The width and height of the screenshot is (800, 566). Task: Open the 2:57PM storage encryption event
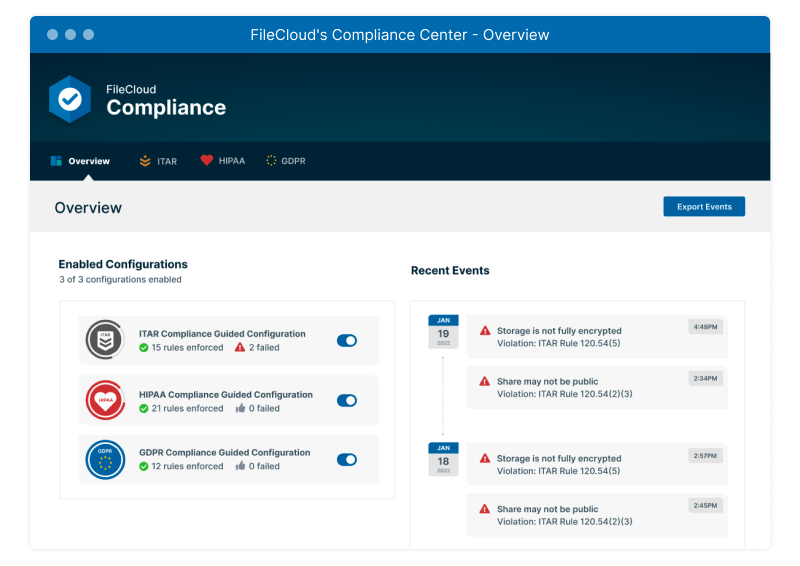(x=597, y=464)
